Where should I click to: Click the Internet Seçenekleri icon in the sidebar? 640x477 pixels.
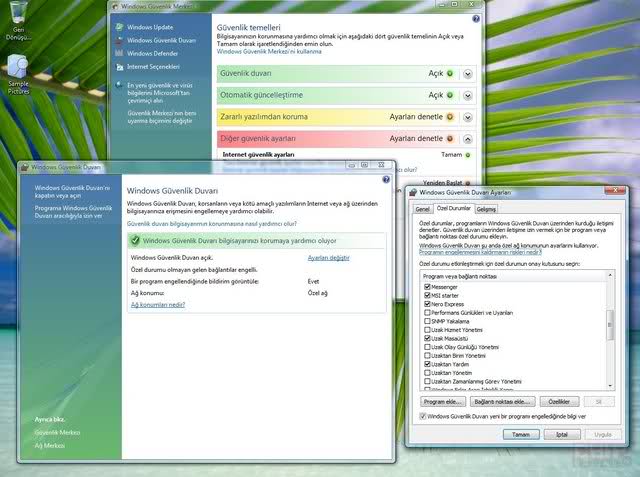tap(119, 67)
